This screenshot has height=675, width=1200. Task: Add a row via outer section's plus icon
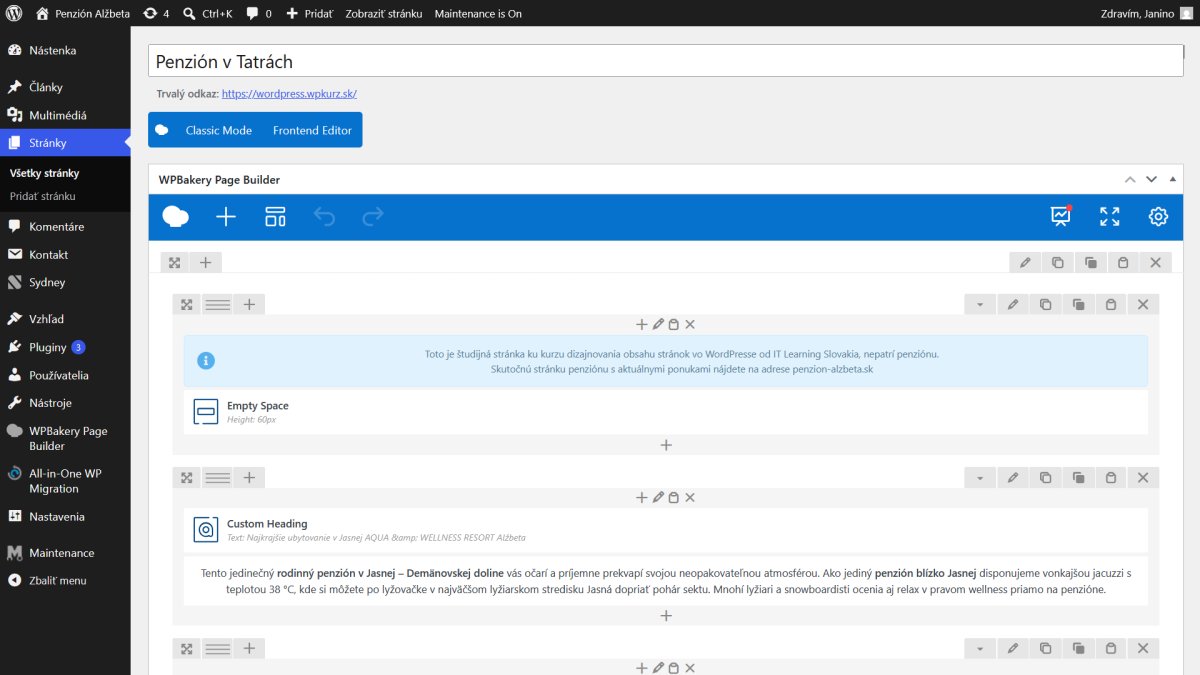coord(205,263)
